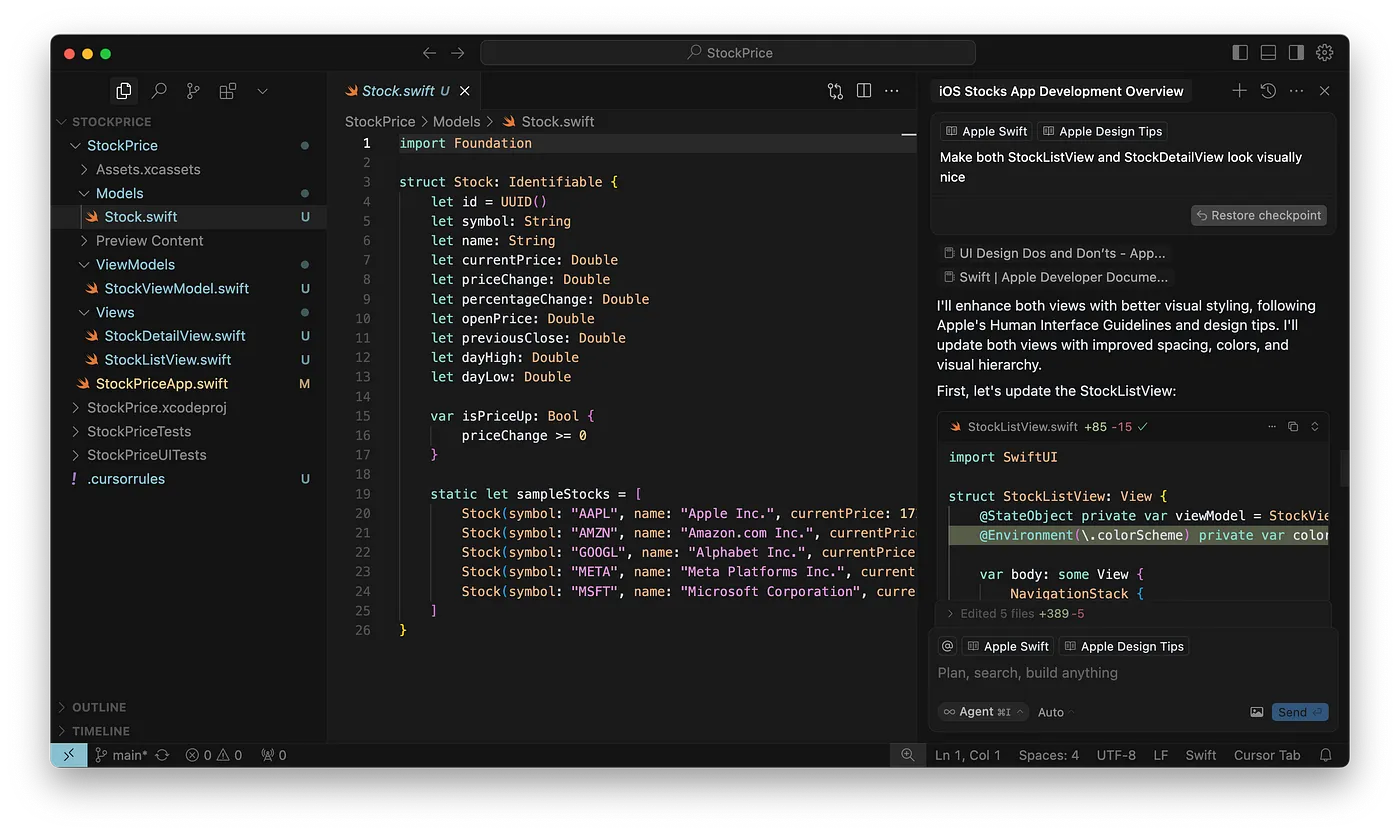
Task: Open the Extensions view icon
Action: click(x=228, y=91)
